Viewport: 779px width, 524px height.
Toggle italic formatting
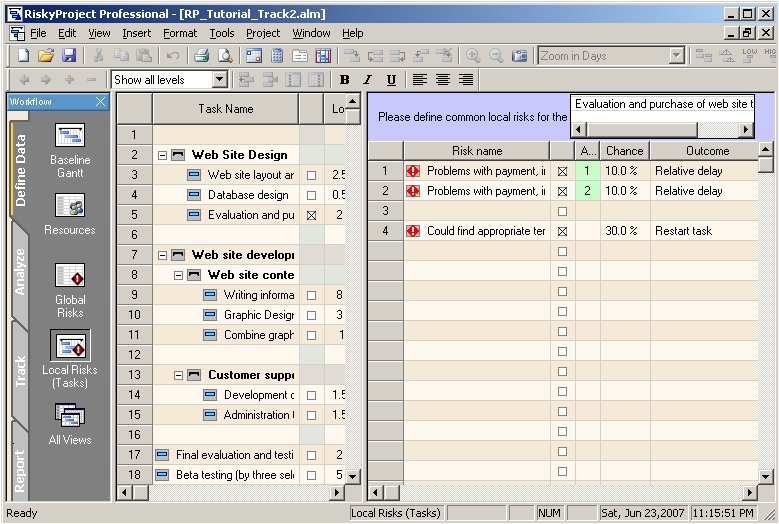pos(368,79)
